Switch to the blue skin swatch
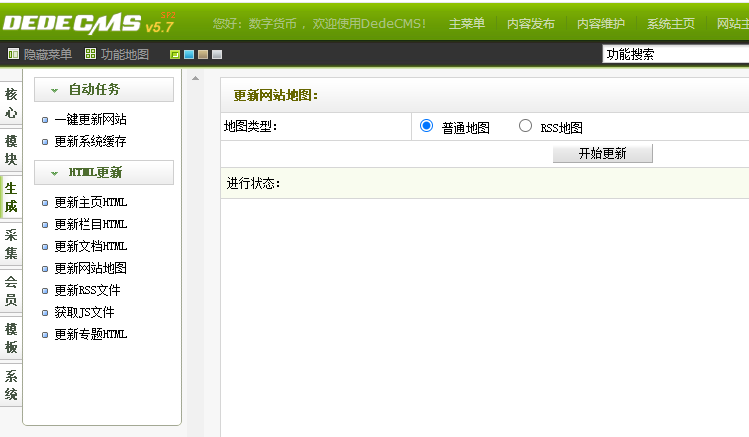This screenshot has width=749, height=437. [189, 54]
